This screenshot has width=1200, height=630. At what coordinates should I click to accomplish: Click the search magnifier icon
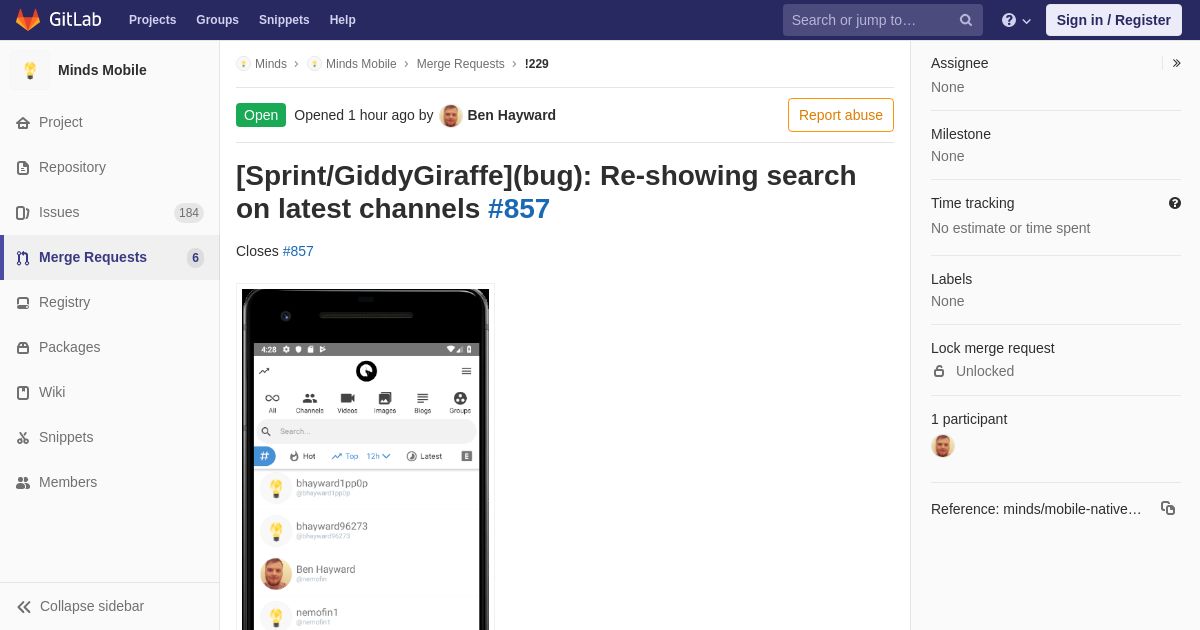[x=965, y=20]
